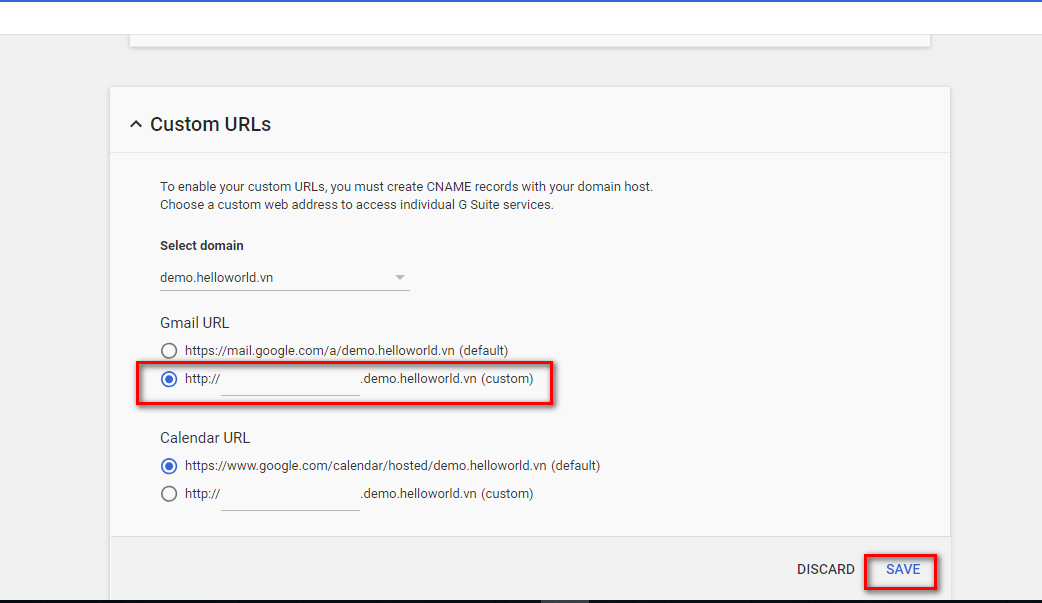
Task: Choose the custom Calendar URL radio button
Action: coord(169,494)
